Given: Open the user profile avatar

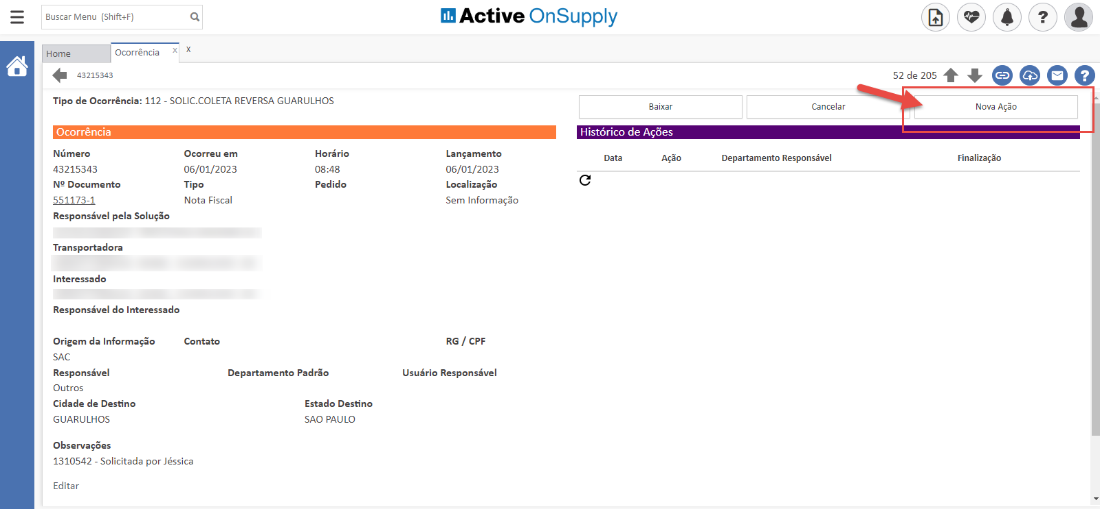Looking at the screenshot, I should (x=1078, y=17).
